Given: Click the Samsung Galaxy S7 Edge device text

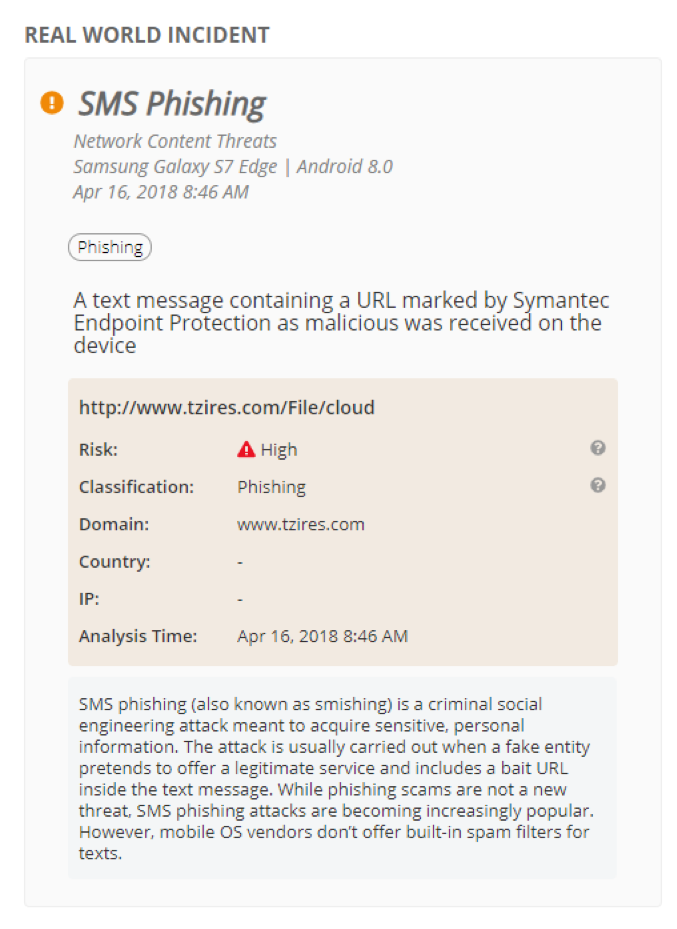Looking at the screenshot, I should 175,166.
